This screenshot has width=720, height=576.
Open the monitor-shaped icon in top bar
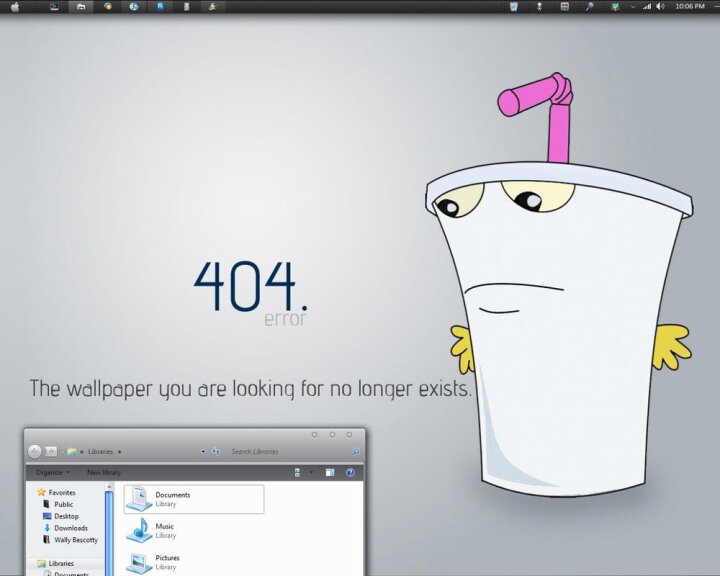click(54, 7)
